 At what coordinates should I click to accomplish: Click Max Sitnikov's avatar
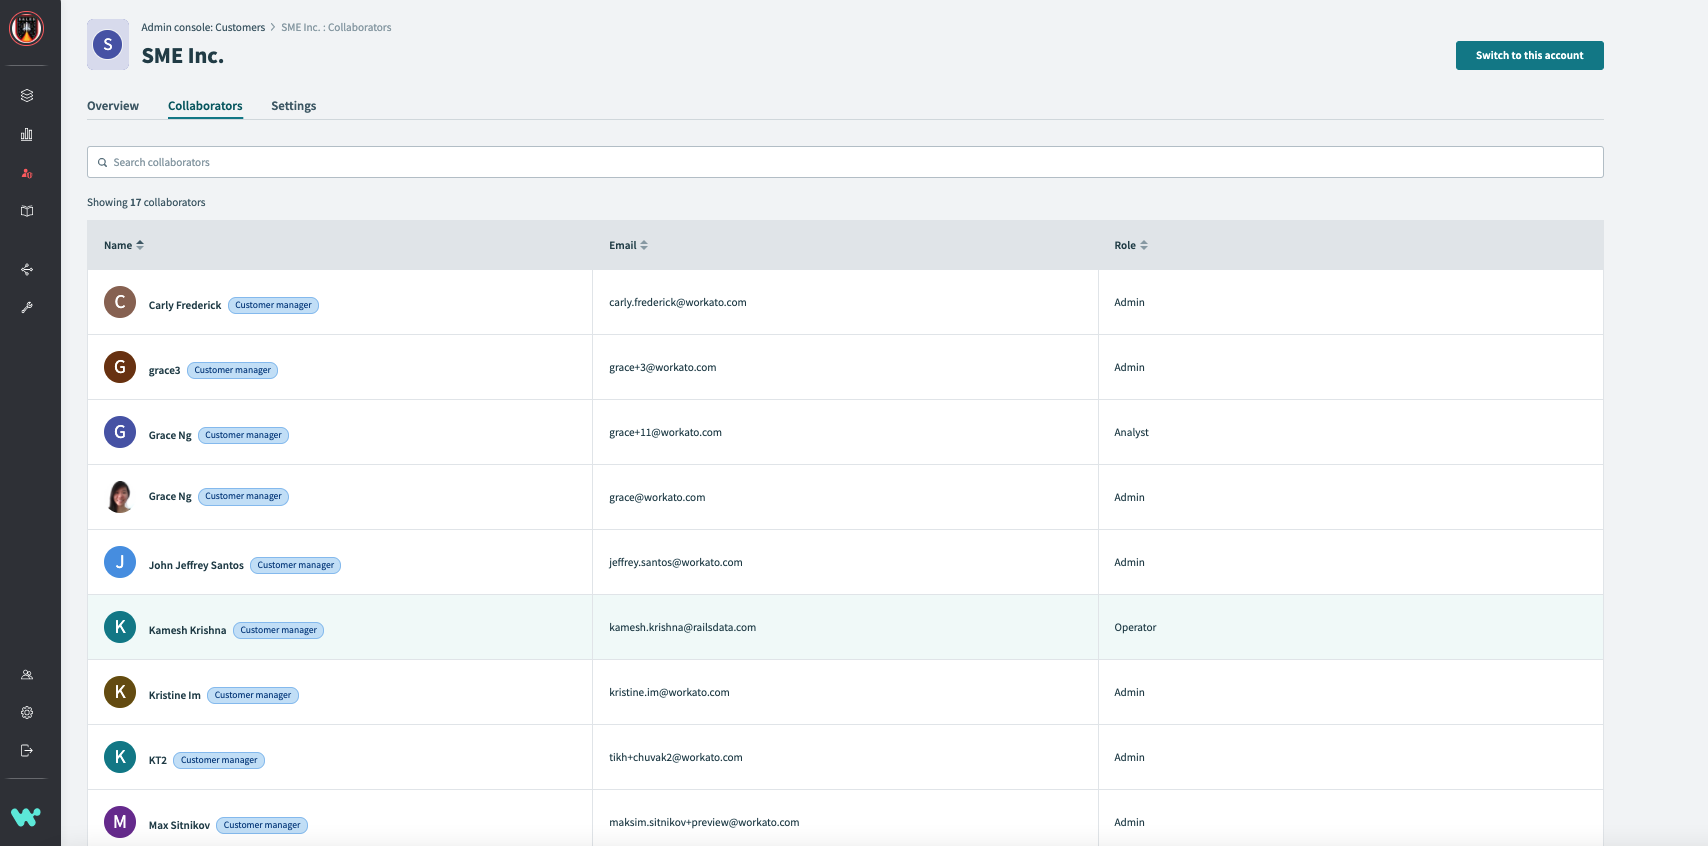click(120, 822)
